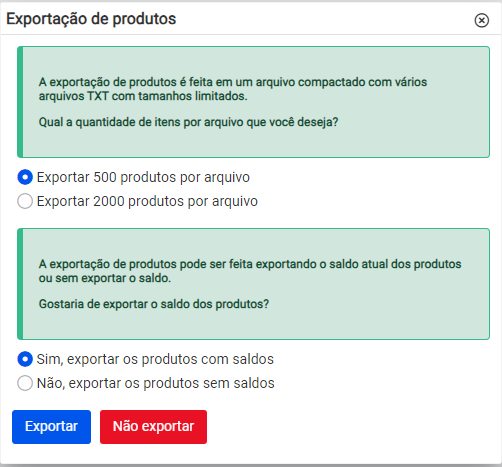Close the Exportação de produtos dialog
The height and width of the screenshot is (467, 502).
(x=481, y=20)
